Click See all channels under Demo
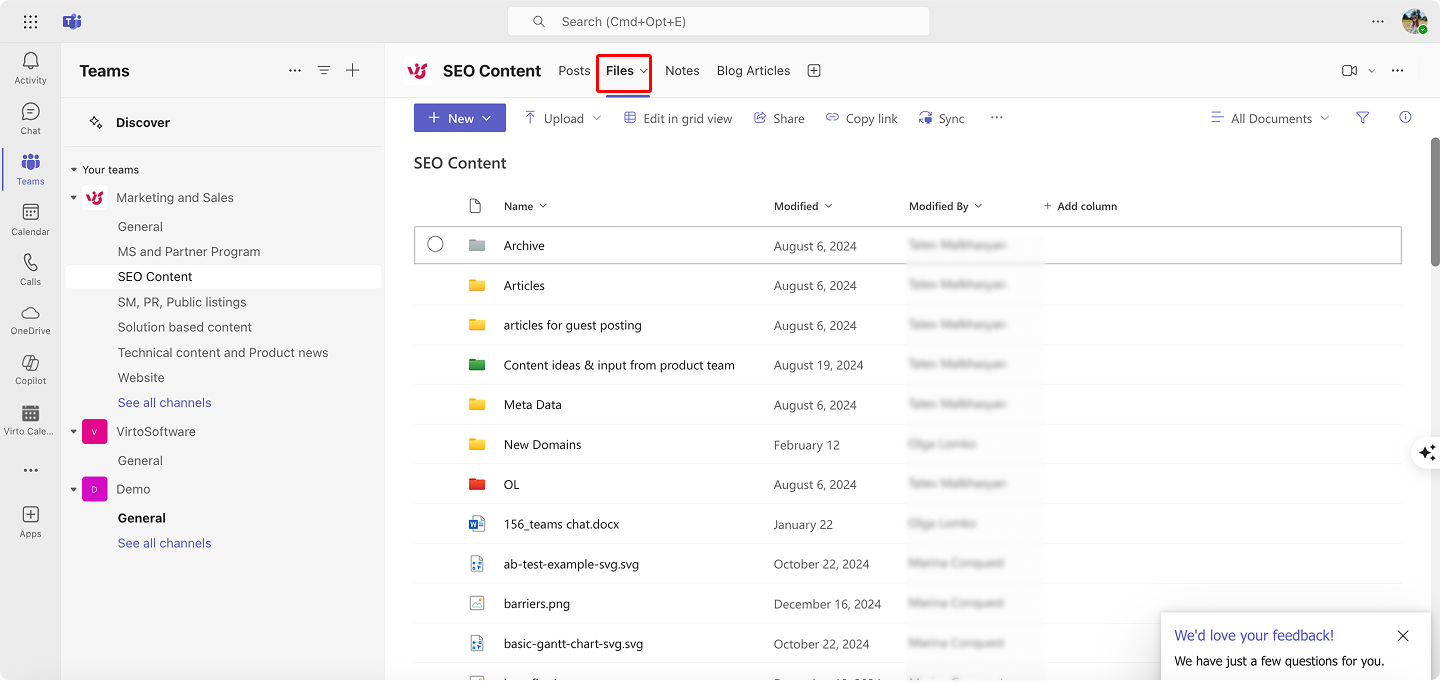1440x684 pixels. [x=164, y=544]
